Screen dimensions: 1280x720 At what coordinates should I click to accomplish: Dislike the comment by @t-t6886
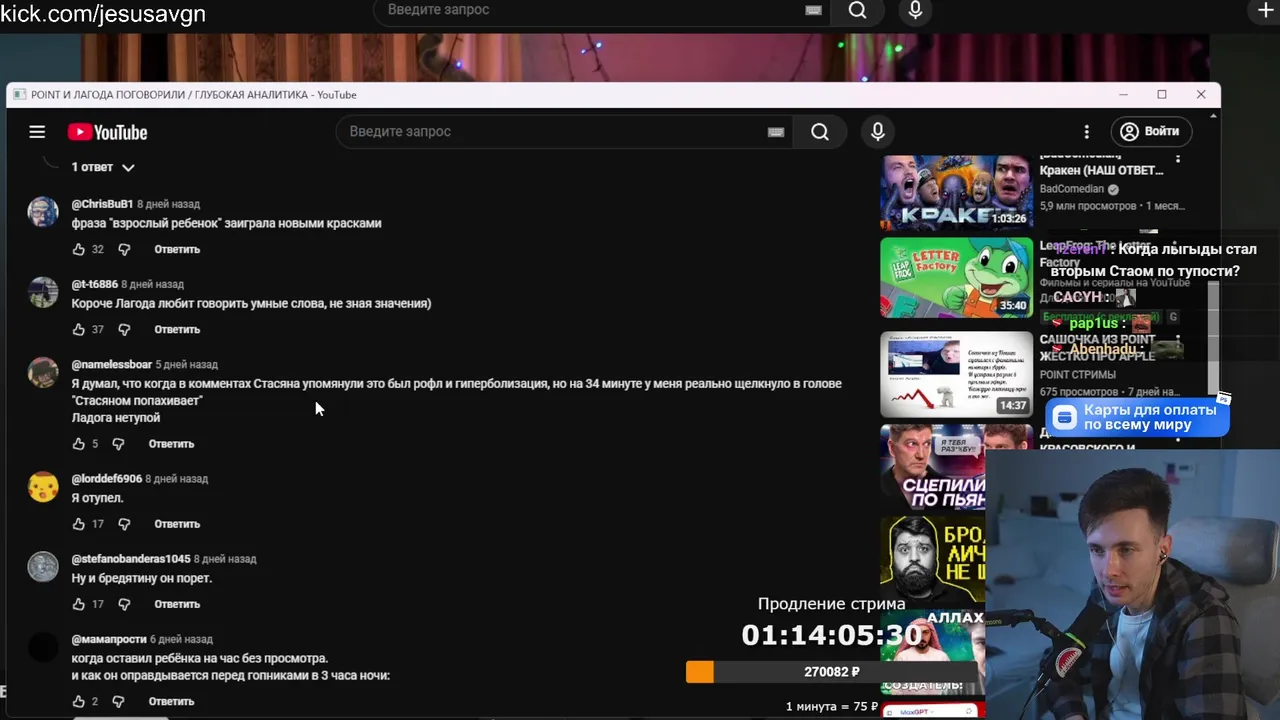pos(124,329)
